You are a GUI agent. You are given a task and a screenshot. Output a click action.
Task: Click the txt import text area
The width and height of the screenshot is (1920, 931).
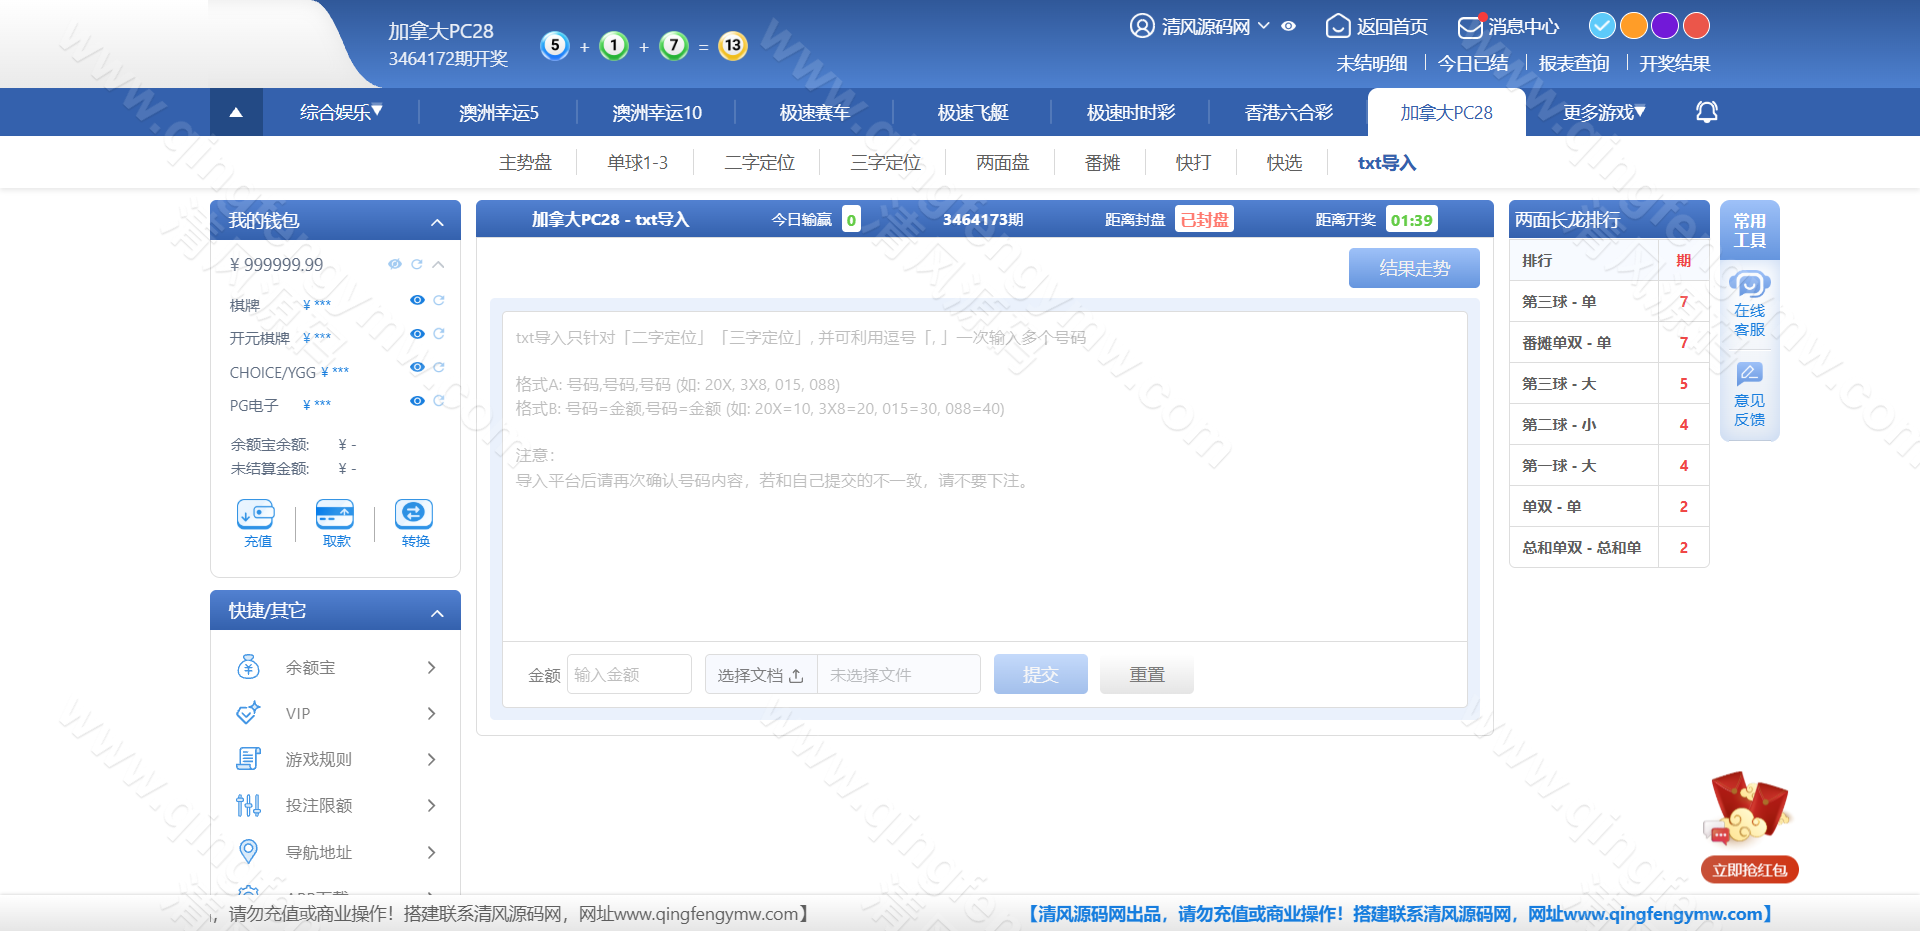pyautogui.click(x=984, y=476)
